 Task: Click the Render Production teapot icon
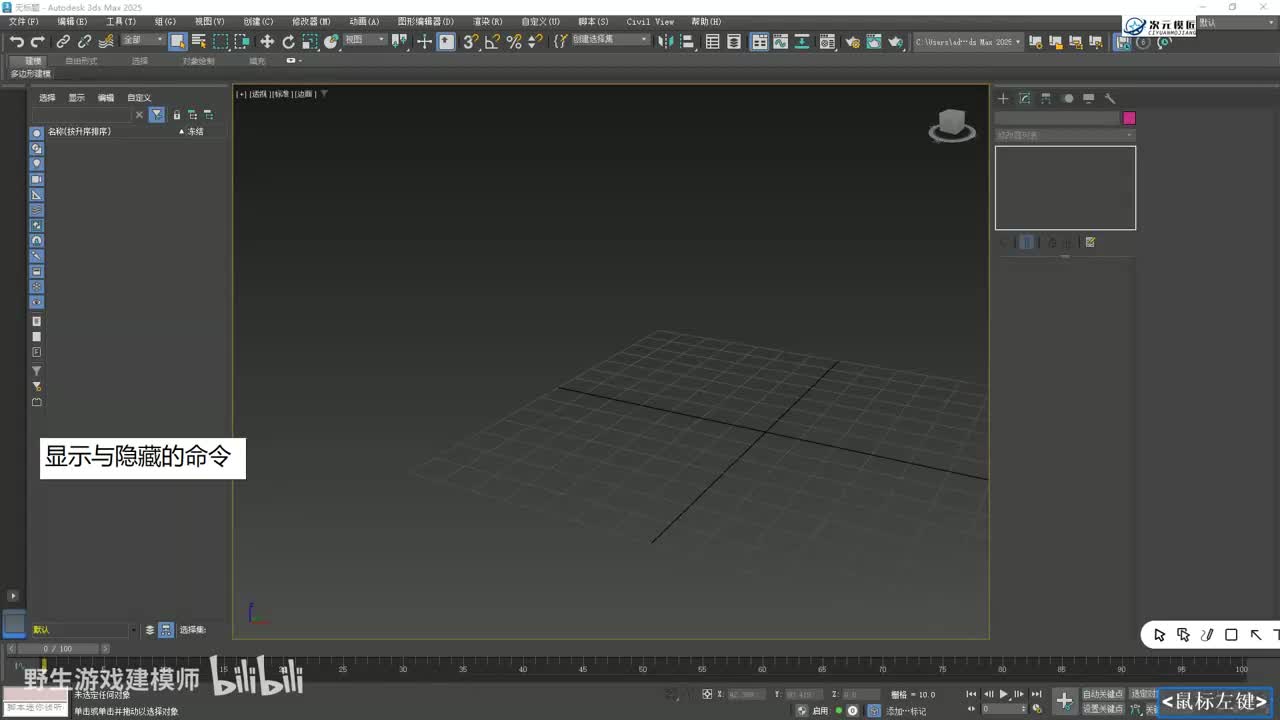(x=896, y=41)
